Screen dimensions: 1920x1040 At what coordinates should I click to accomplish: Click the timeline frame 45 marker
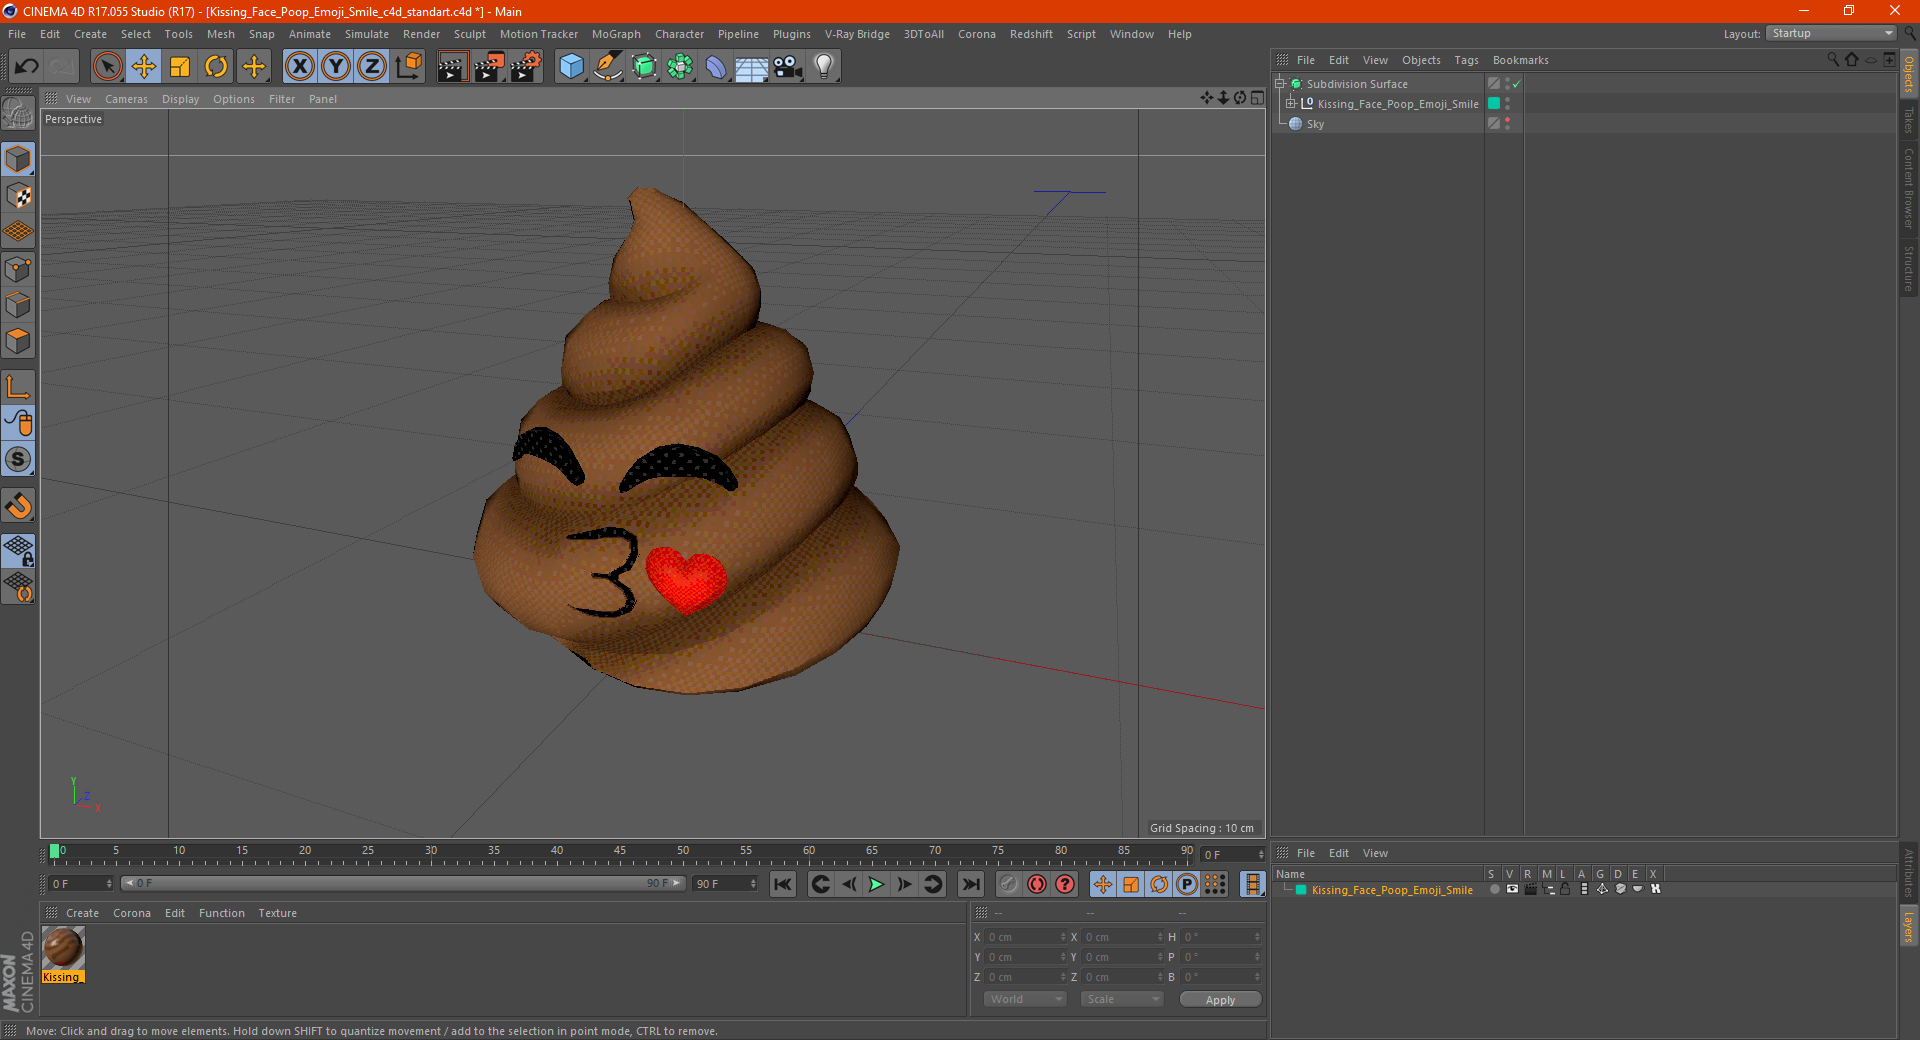(x=620, y=853)
